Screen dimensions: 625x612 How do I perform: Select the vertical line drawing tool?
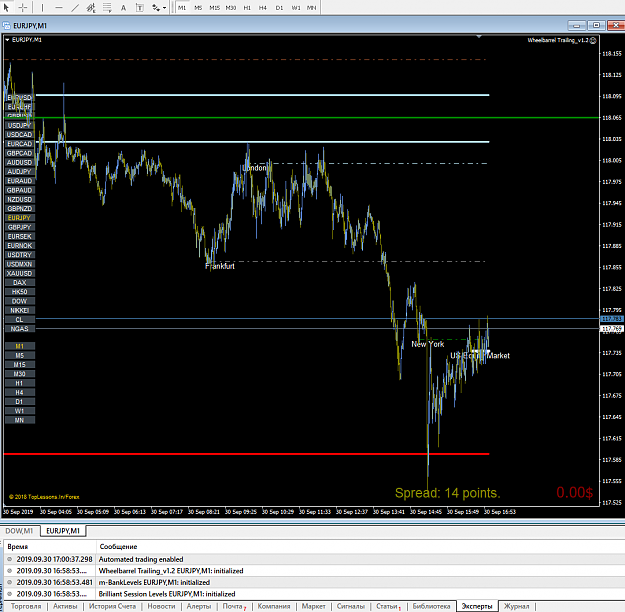tap(42, 7)
